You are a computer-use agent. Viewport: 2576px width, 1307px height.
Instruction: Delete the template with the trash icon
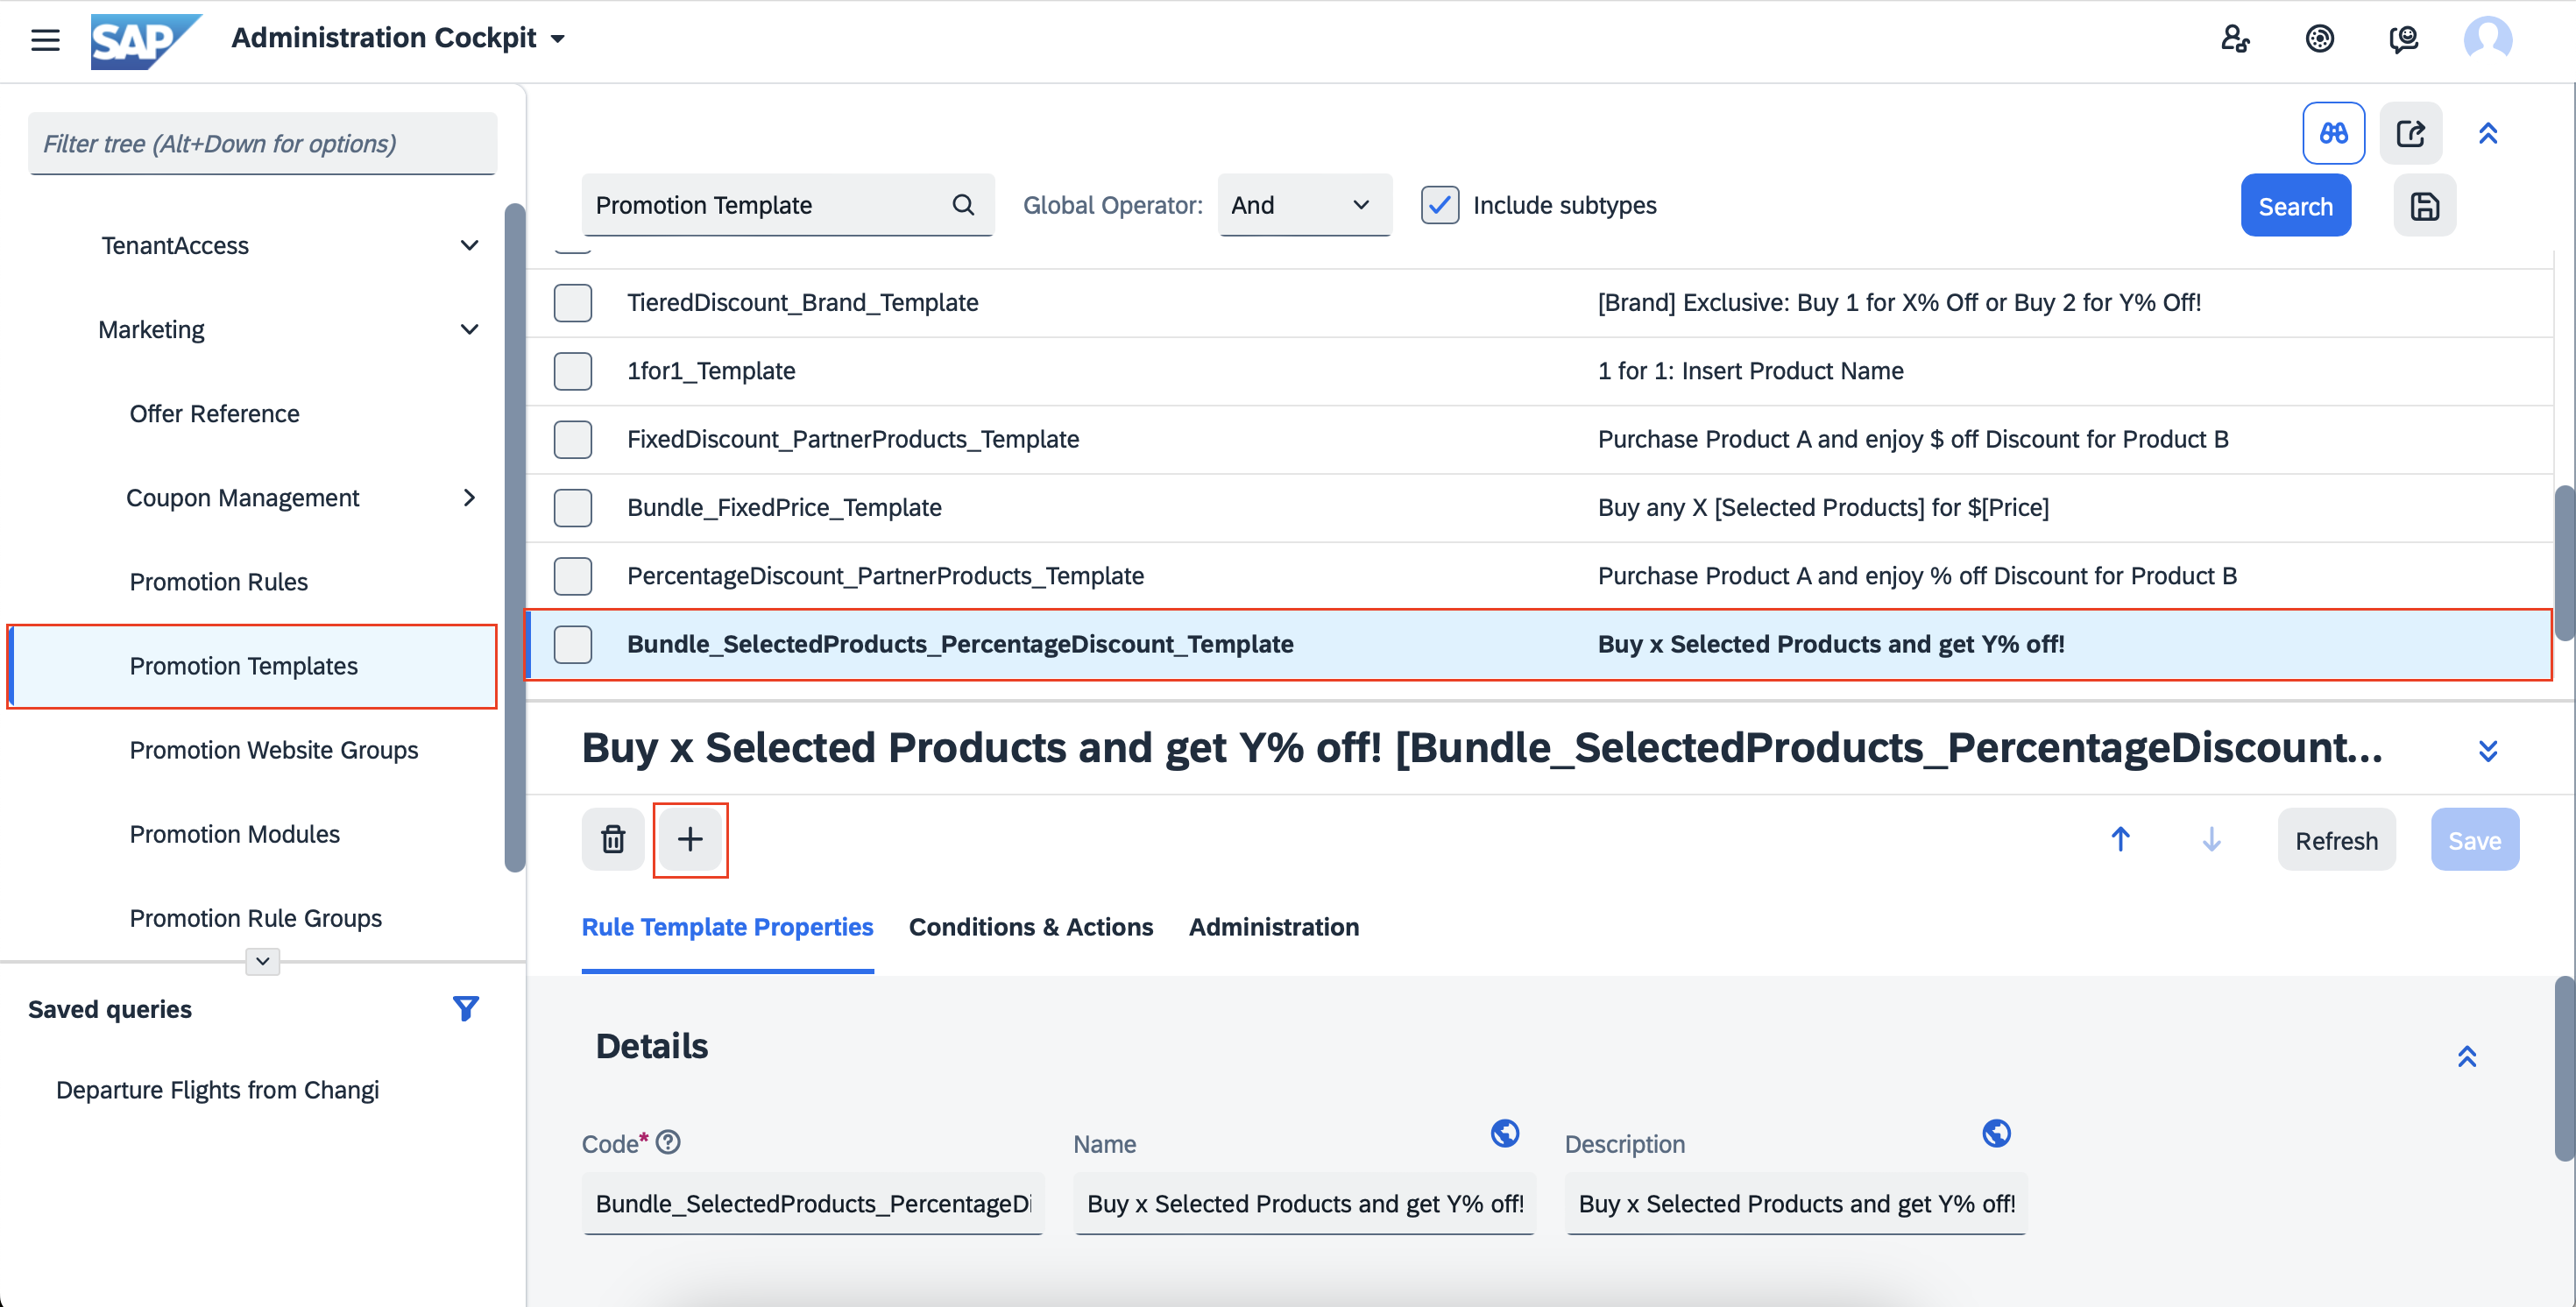pyautogui.click(x=613, y=839)
